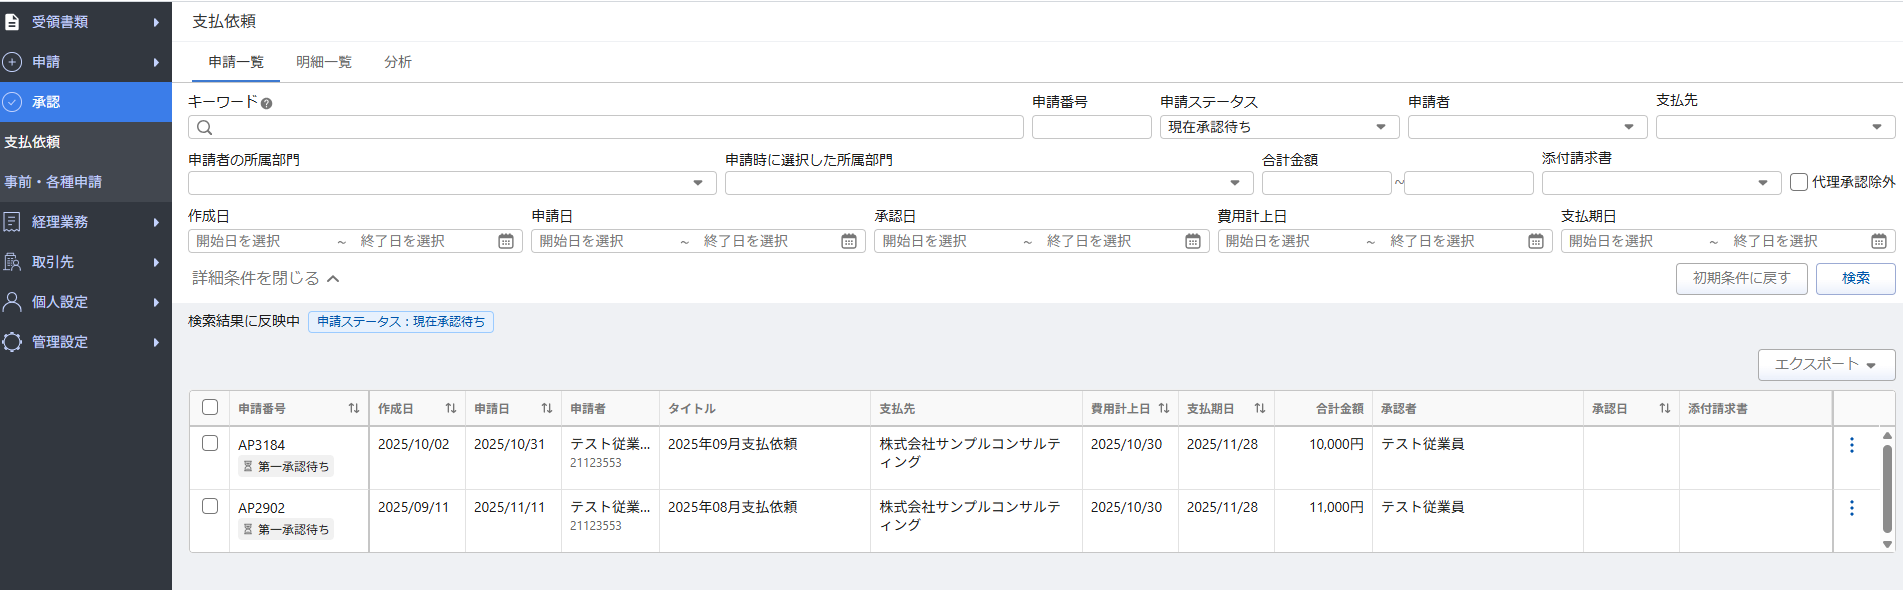The height and width of the screenshot is (590, 1903).
Task: Open the 作成日 calendar picker icon
Action: pyautogui.click(x=506, y=241)
